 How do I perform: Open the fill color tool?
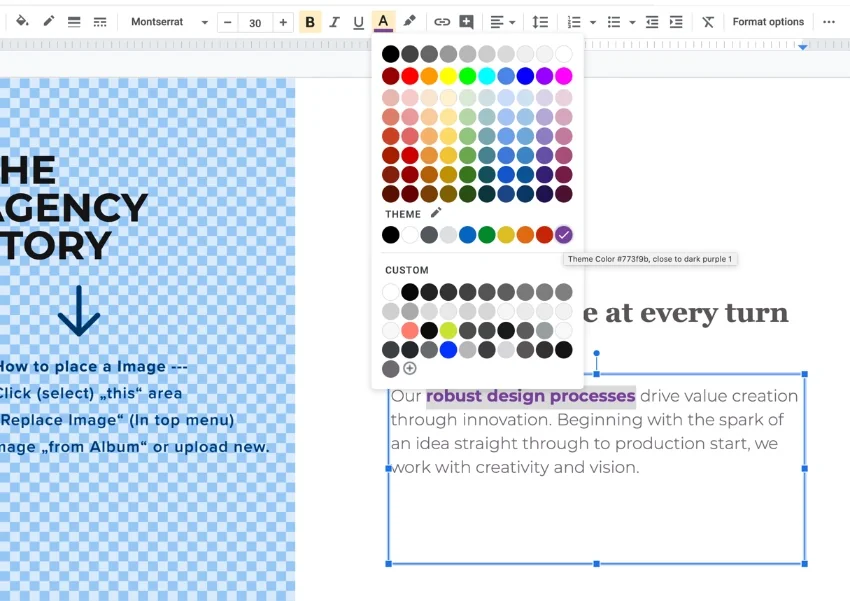[23, 21]
